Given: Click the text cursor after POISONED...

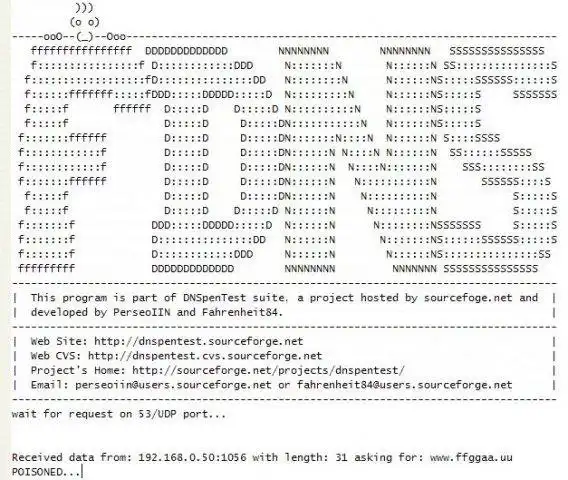Looking at the screenshot, I should tap(82, 472).
